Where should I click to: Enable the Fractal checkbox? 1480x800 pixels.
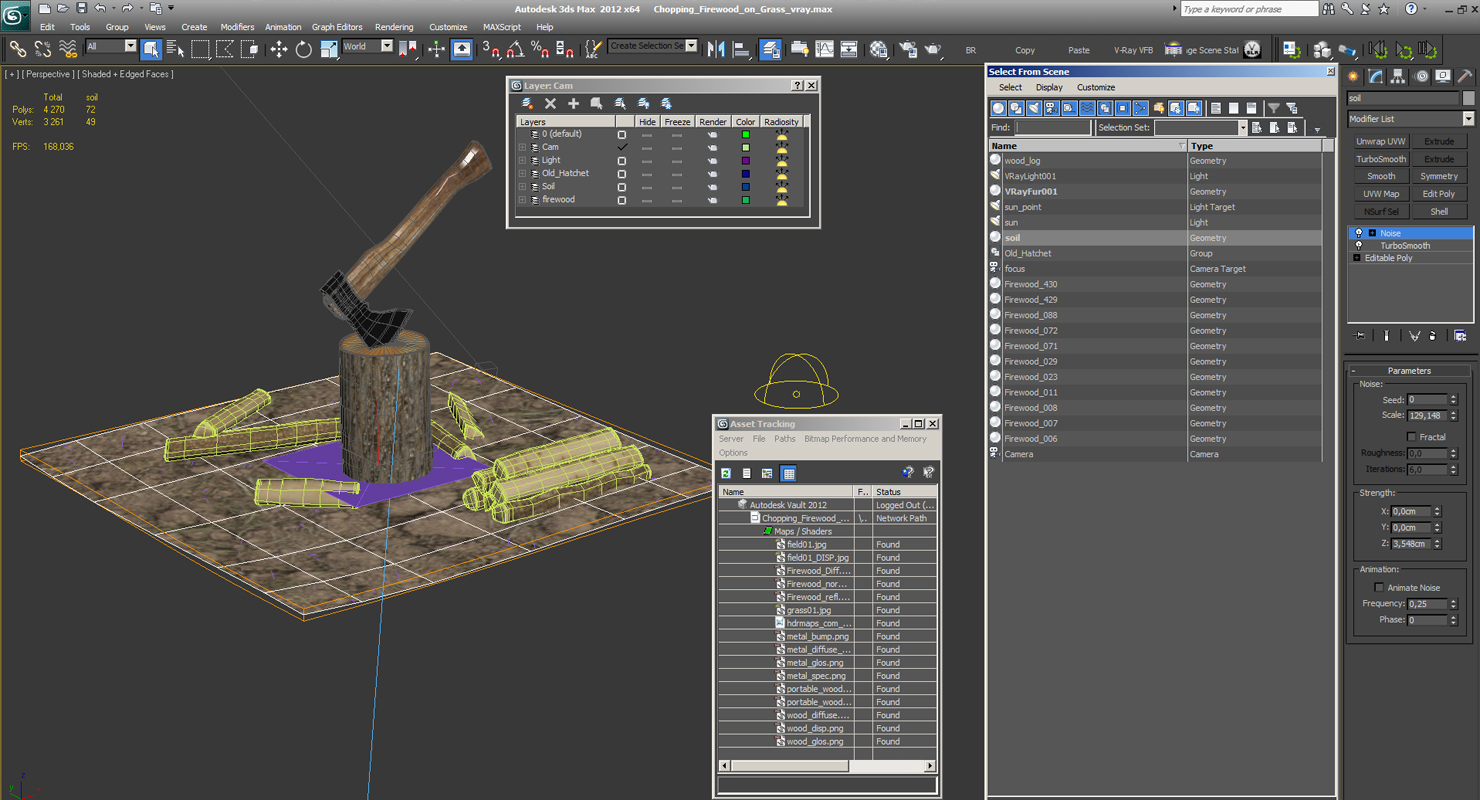1411,437
